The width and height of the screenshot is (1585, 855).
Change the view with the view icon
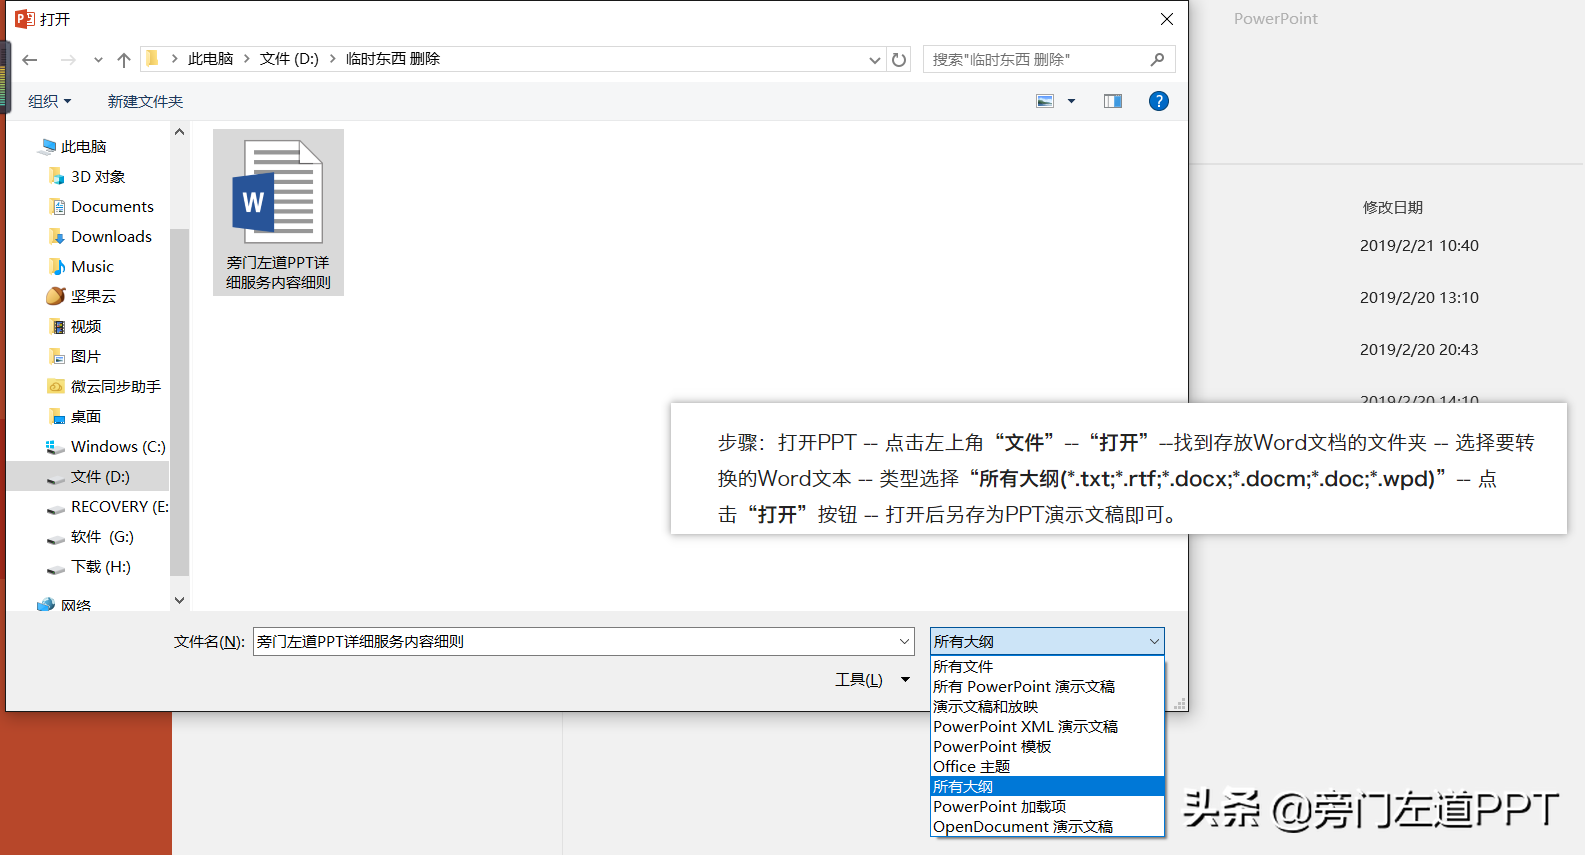pyautogui.click(x=1045, y=101)
